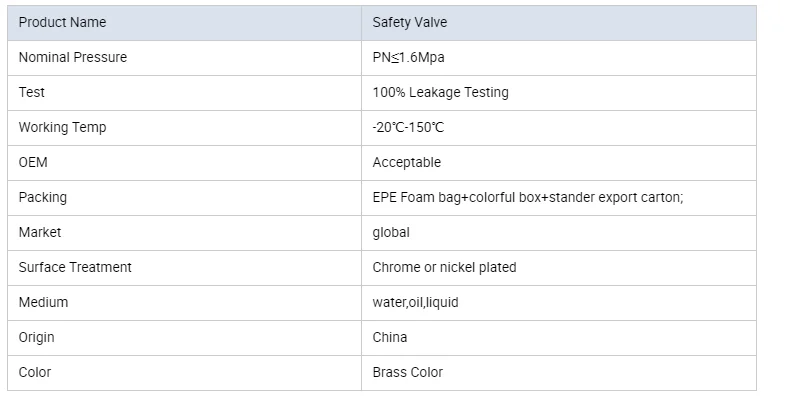Click the 'Product Name' header cell
This screenshot has height=401, width=789.
point(62,22)
